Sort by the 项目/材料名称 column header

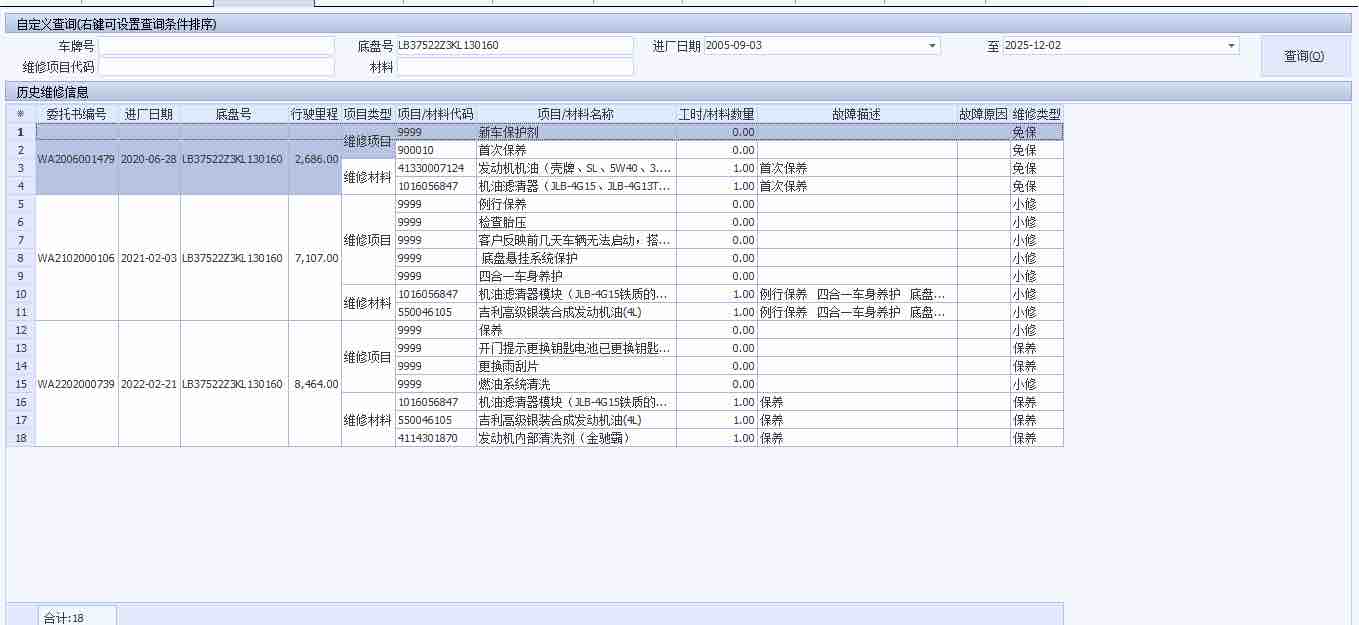[576, 115]
